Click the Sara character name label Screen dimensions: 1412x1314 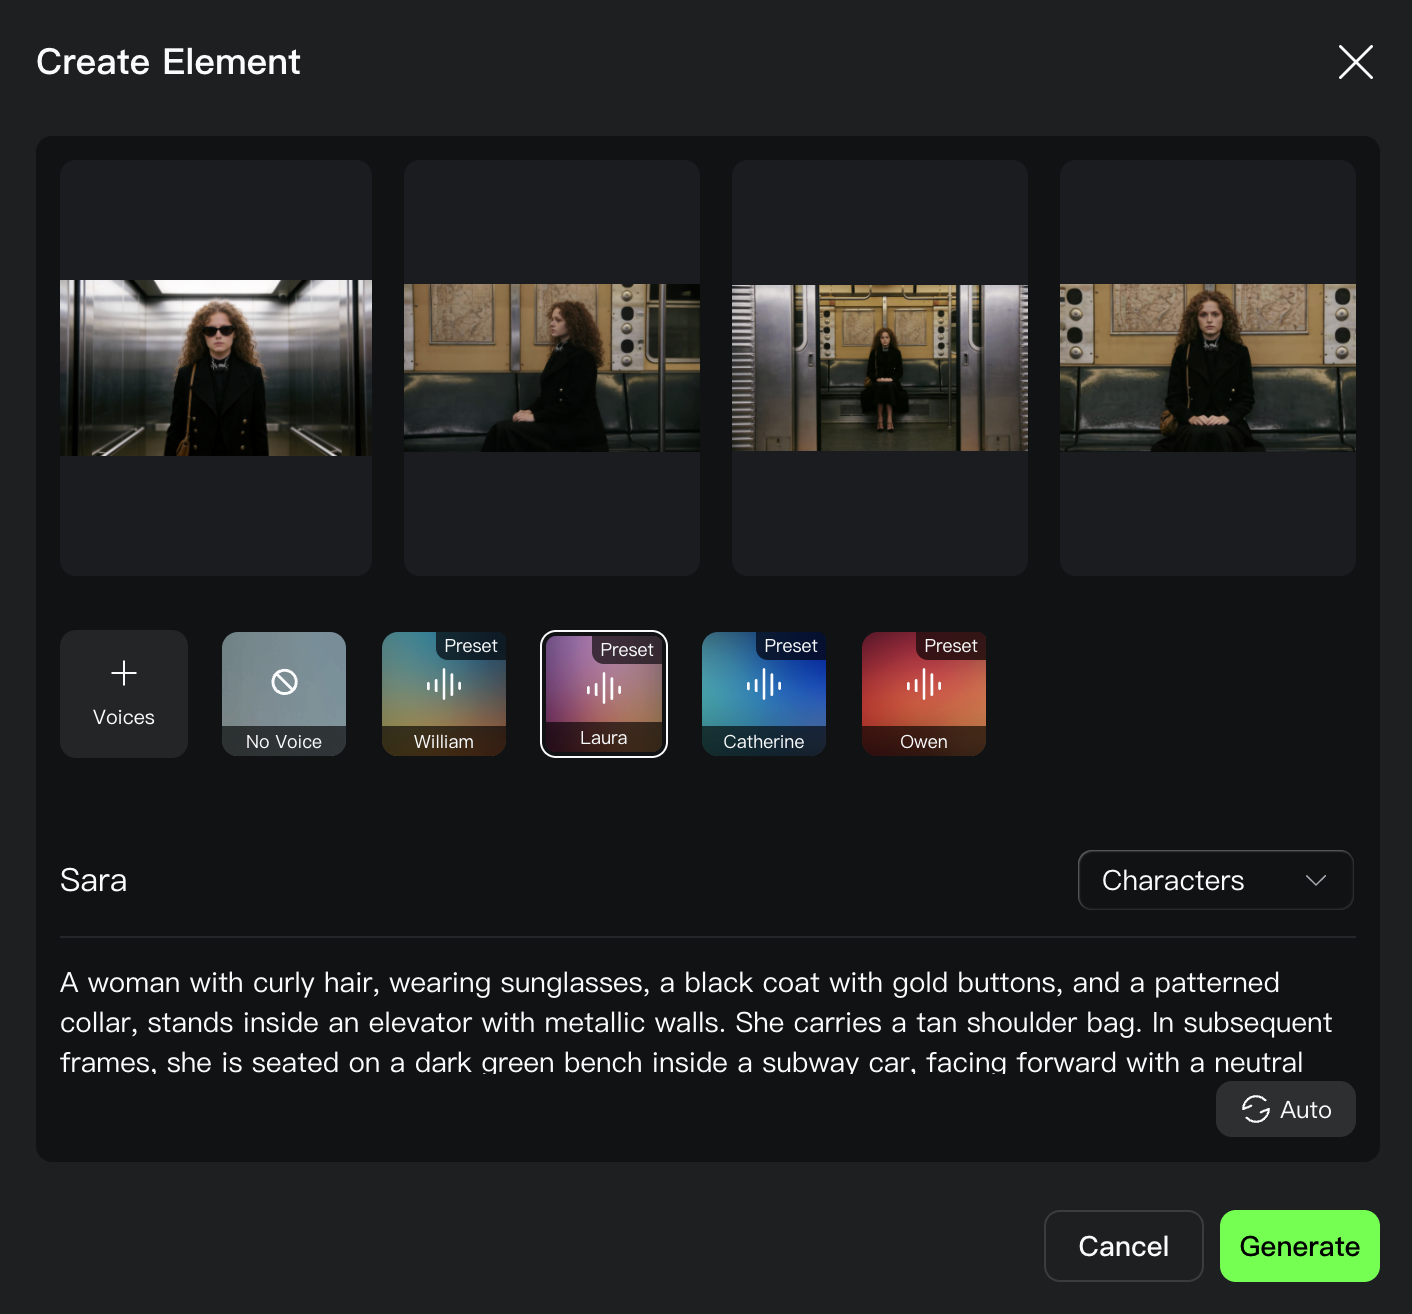pyautogui.click(x=93, y=880)
